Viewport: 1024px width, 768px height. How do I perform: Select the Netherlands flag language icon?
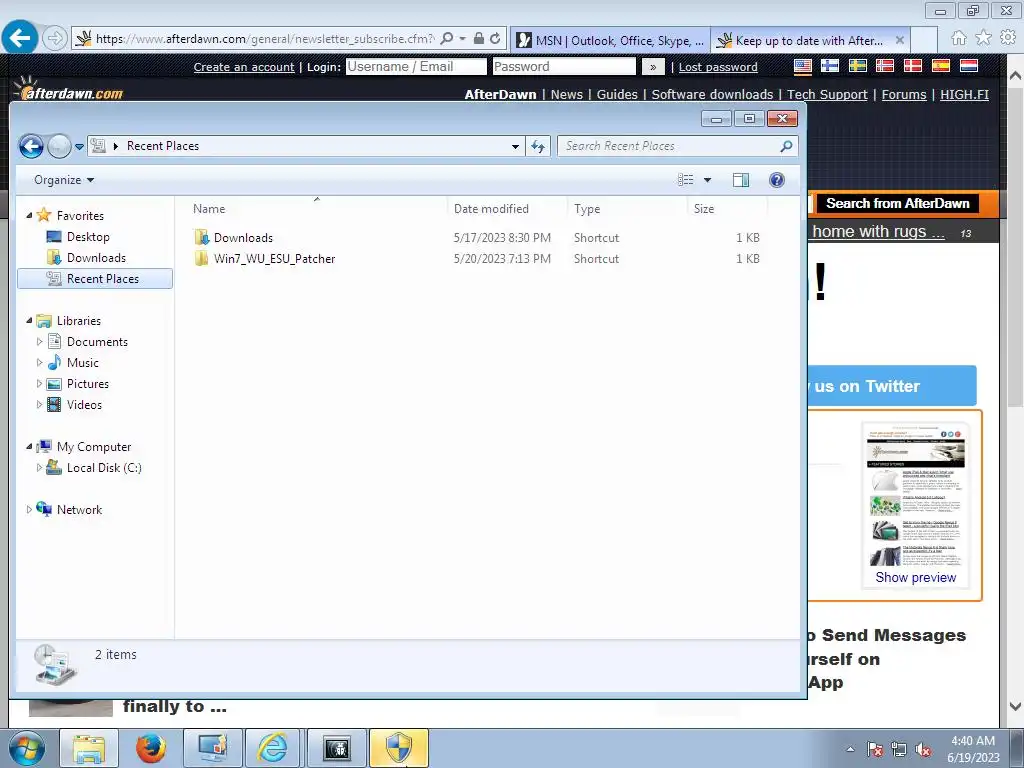968,66
